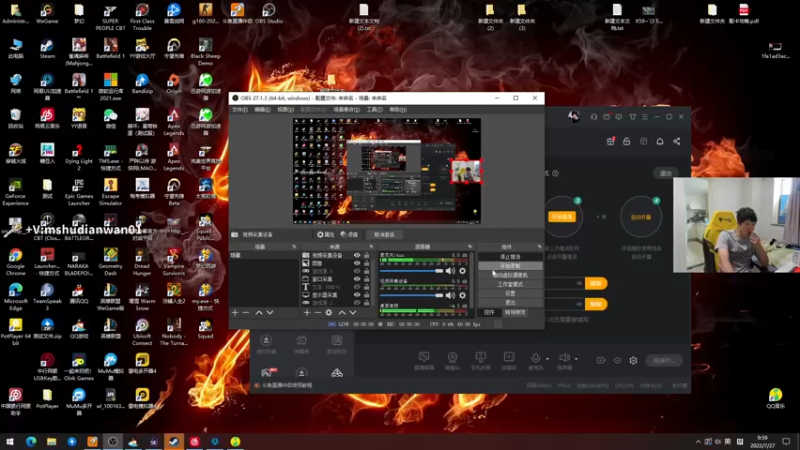
Task: Remove scene with minus icon in Scenes panel
Action: [246, 312]
